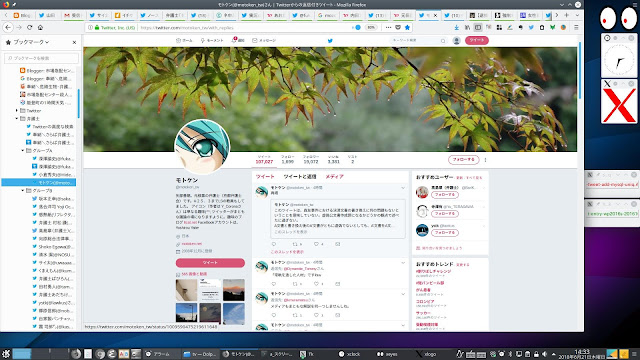Switch to the ツイート timeline tab

[265, 176]
